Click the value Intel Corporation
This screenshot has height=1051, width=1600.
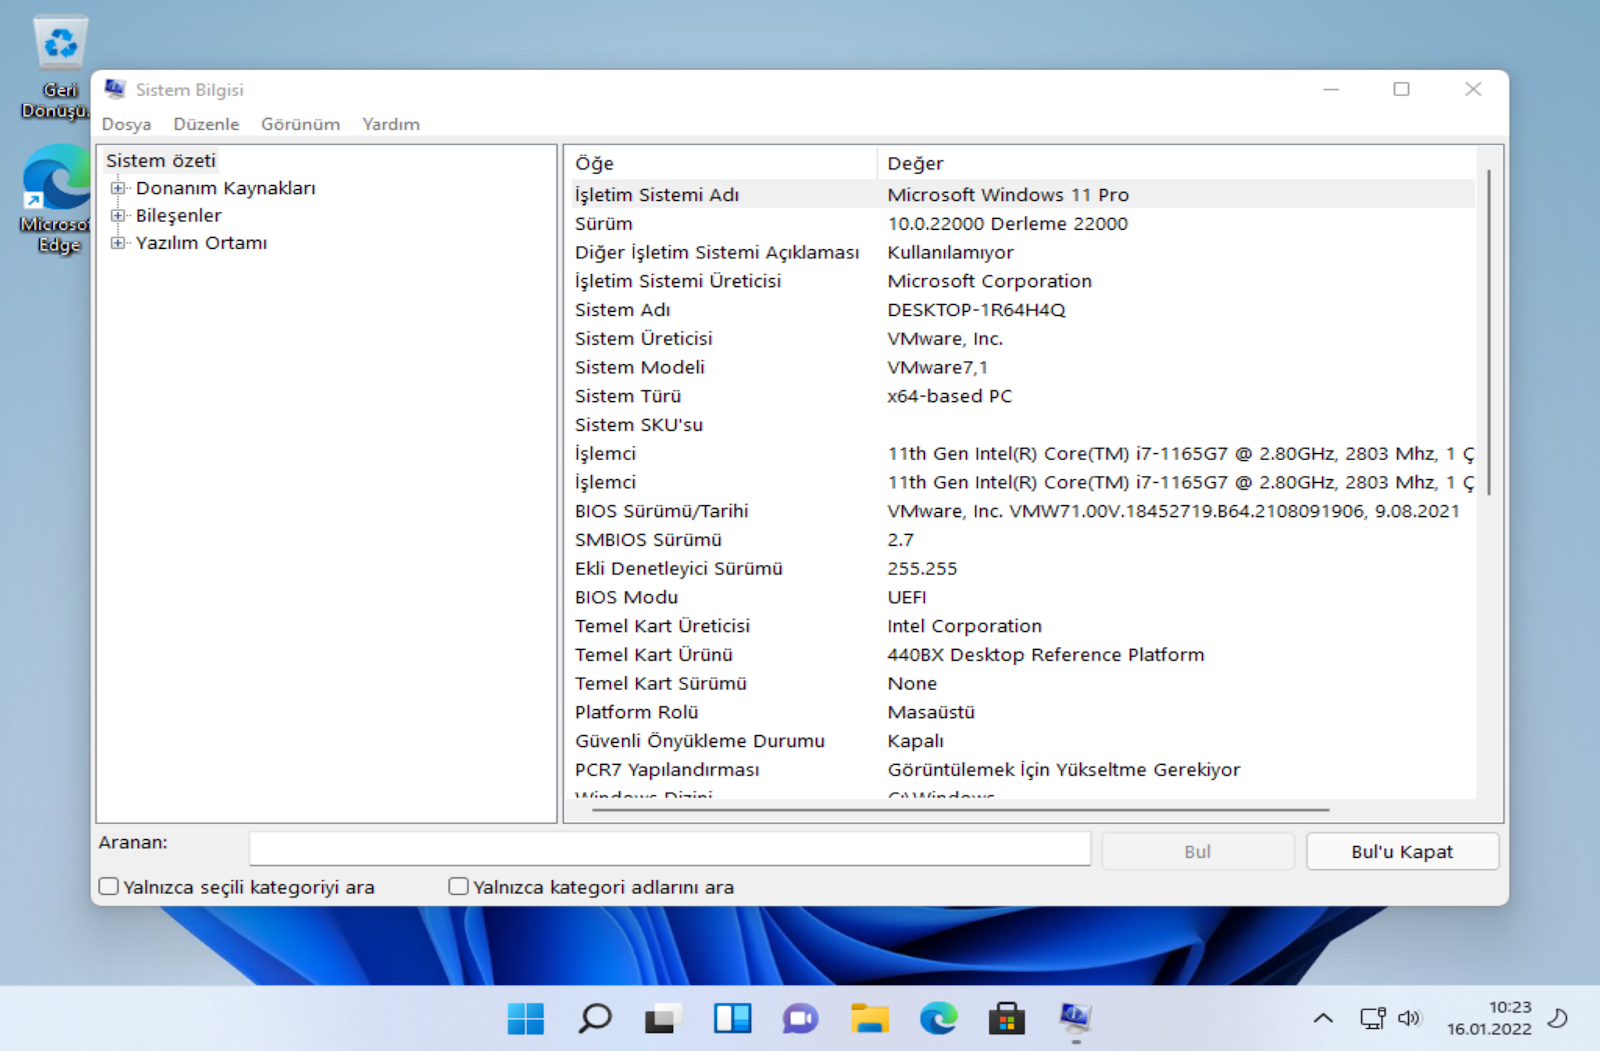pos(964,626)
